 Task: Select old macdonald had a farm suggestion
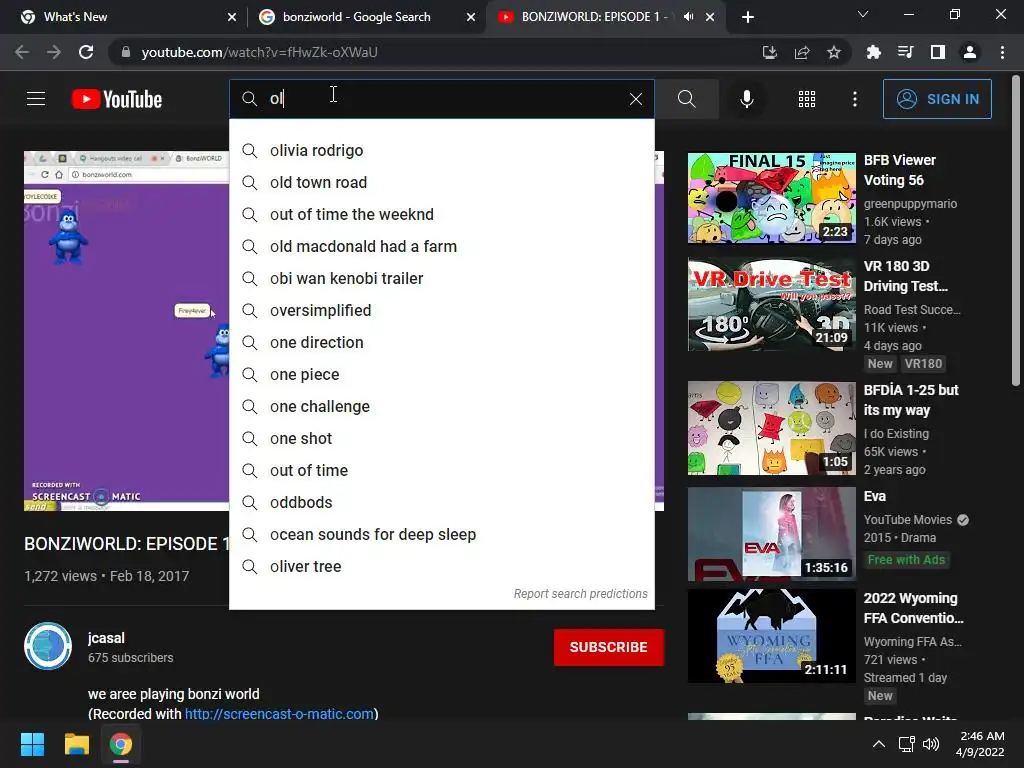[x=441, y=246]
